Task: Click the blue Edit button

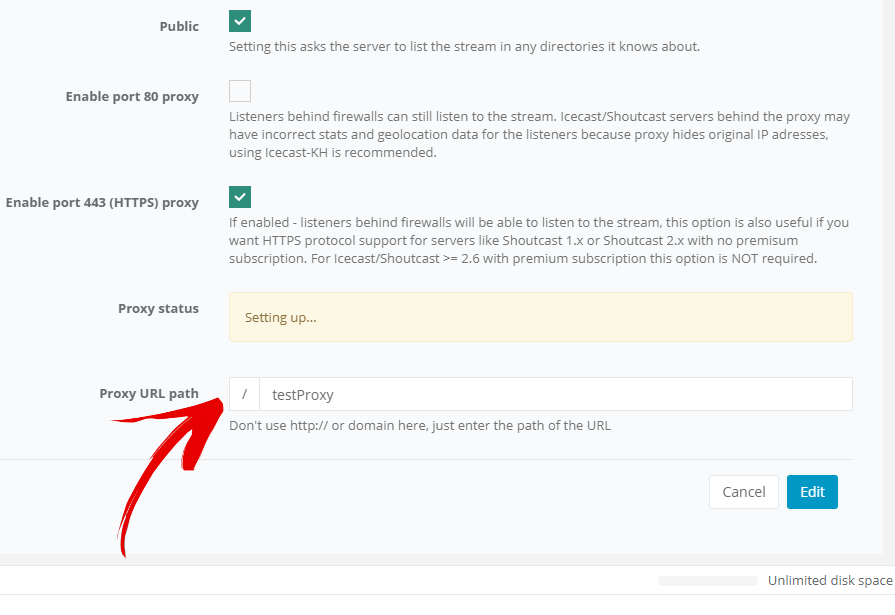Action: tap(812, 492)
